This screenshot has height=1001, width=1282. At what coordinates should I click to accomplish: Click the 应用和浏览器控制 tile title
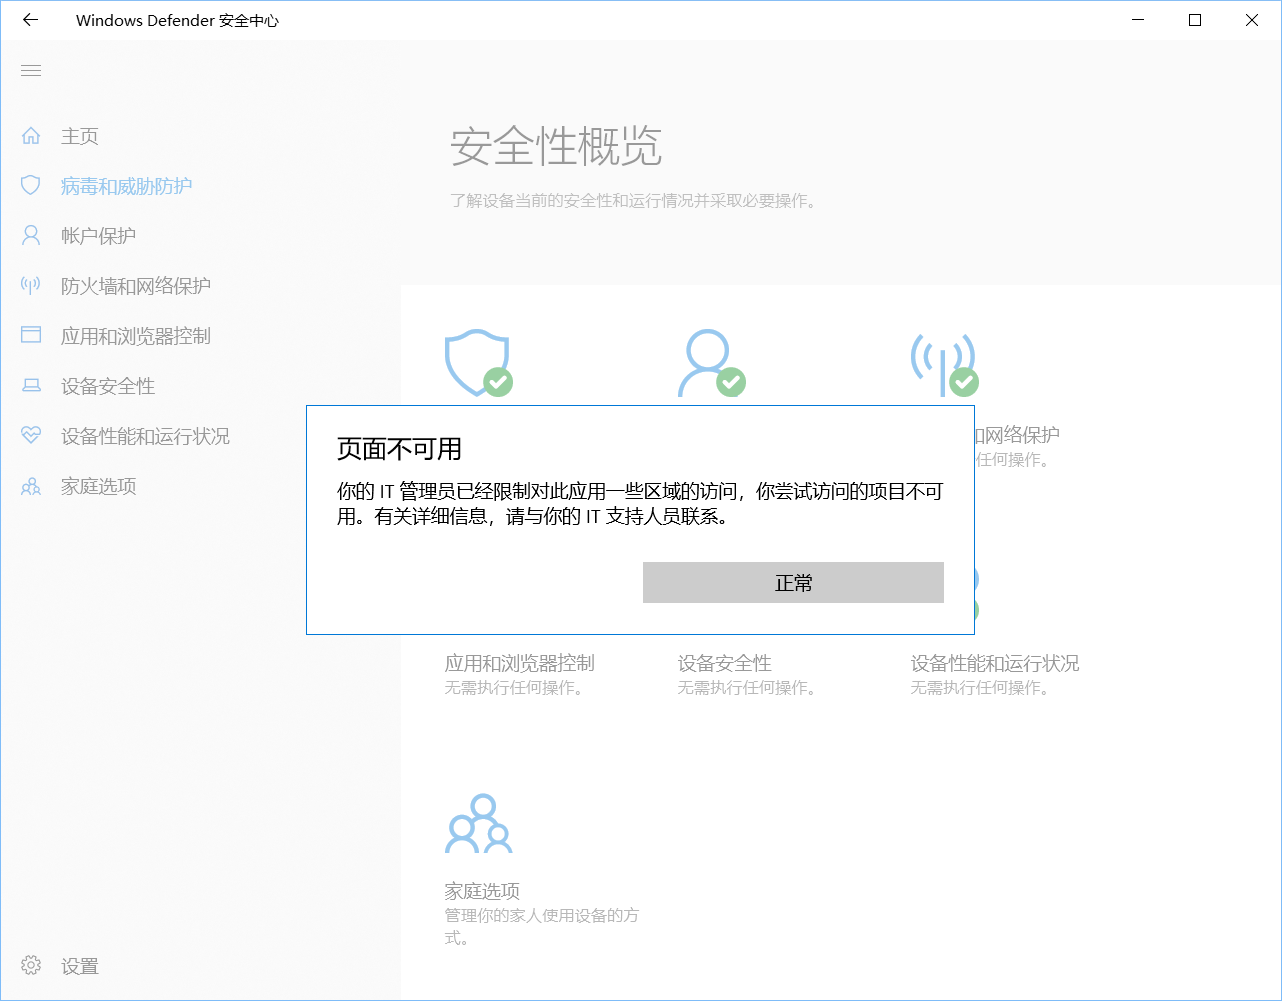[519, 663]
